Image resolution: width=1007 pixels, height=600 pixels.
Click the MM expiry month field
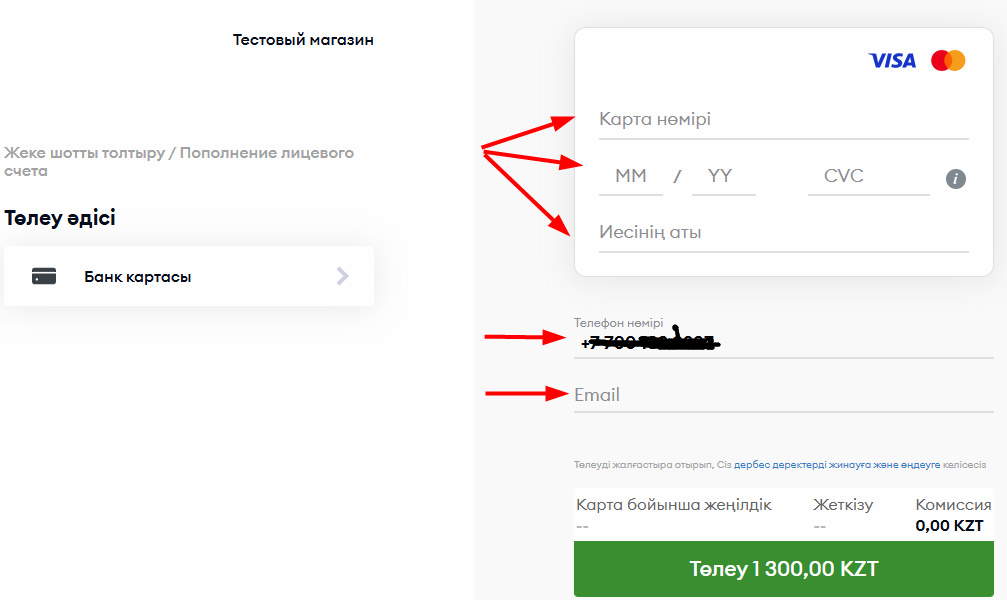tap(631, 177)
